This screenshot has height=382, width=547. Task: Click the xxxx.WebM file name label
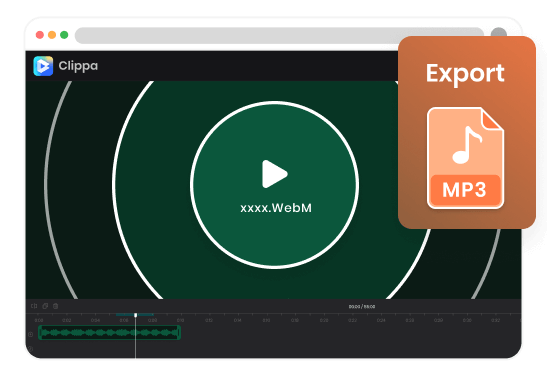pyautogui.click(x=276, y=208)
